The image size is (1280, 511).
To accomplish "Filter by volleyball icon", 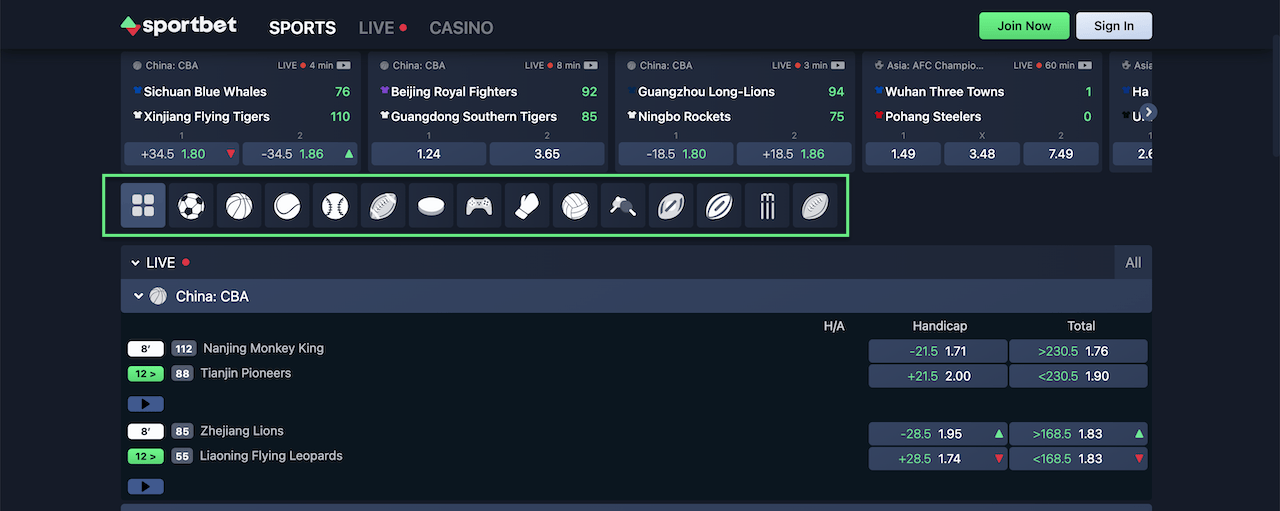I will (575, 206).
